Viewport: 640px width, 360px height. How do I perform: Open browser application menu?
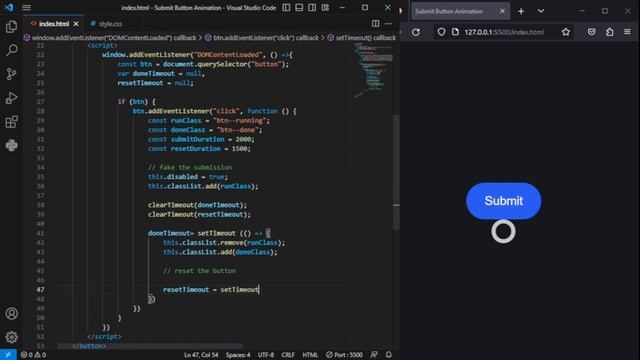[x=627, y=32]
